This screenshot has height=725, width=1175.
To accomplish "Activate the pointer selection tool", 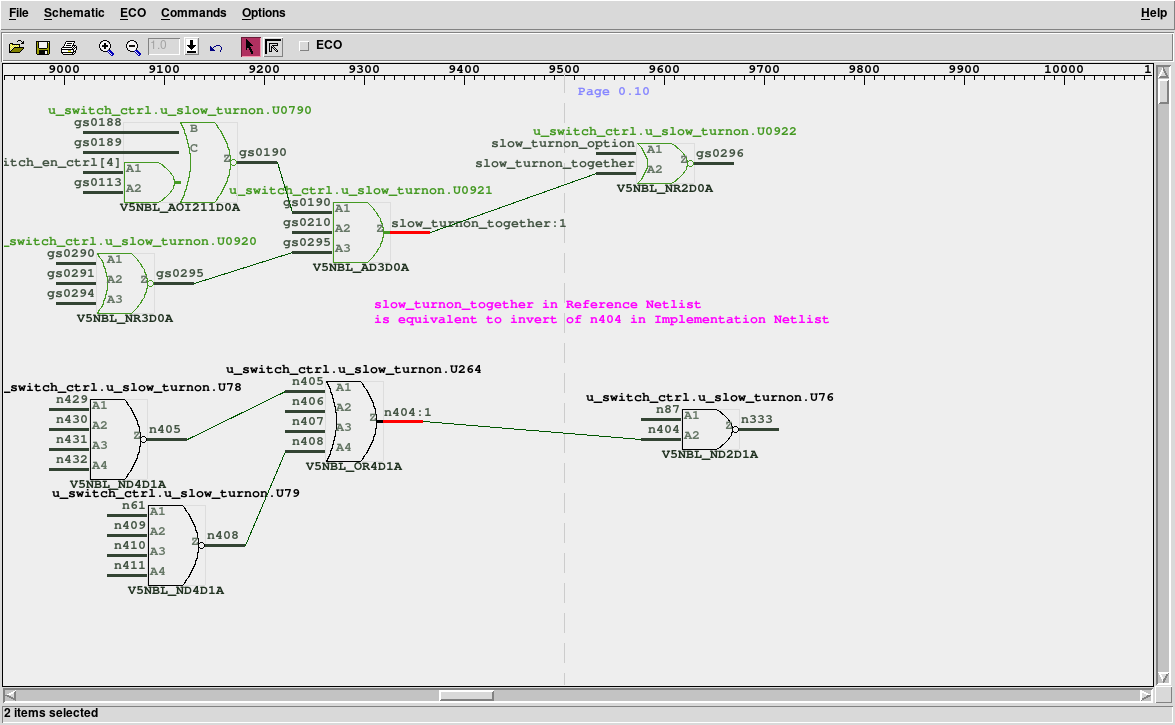I will pyautogui.click(x=250, y=47).
